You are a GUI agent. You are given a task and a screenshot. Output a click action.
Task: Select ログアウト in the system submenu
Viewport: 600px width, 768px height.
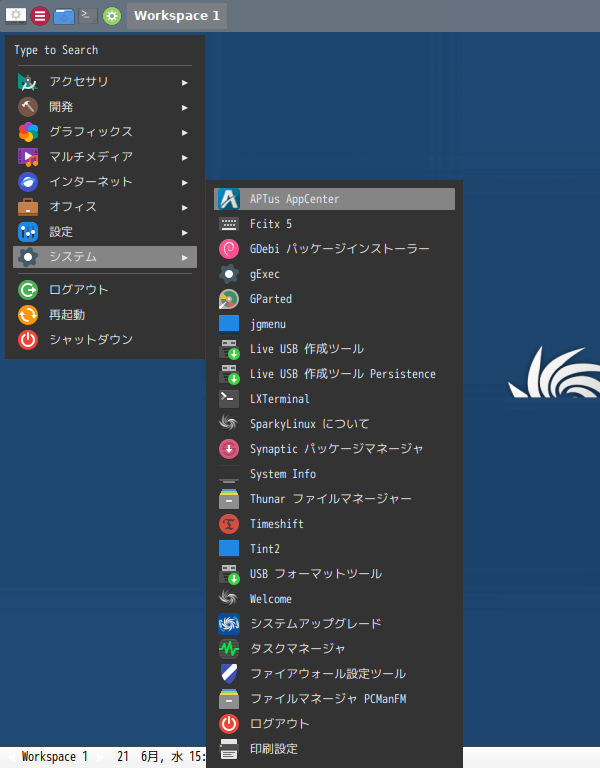pos(335,723)
